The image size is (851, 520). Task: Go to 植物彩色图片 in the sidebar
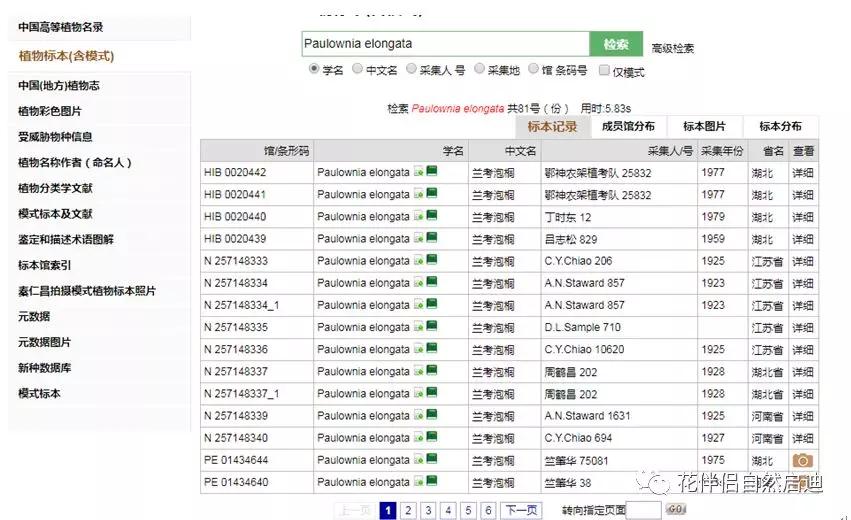pyautogui.click(x=50, y=111)
